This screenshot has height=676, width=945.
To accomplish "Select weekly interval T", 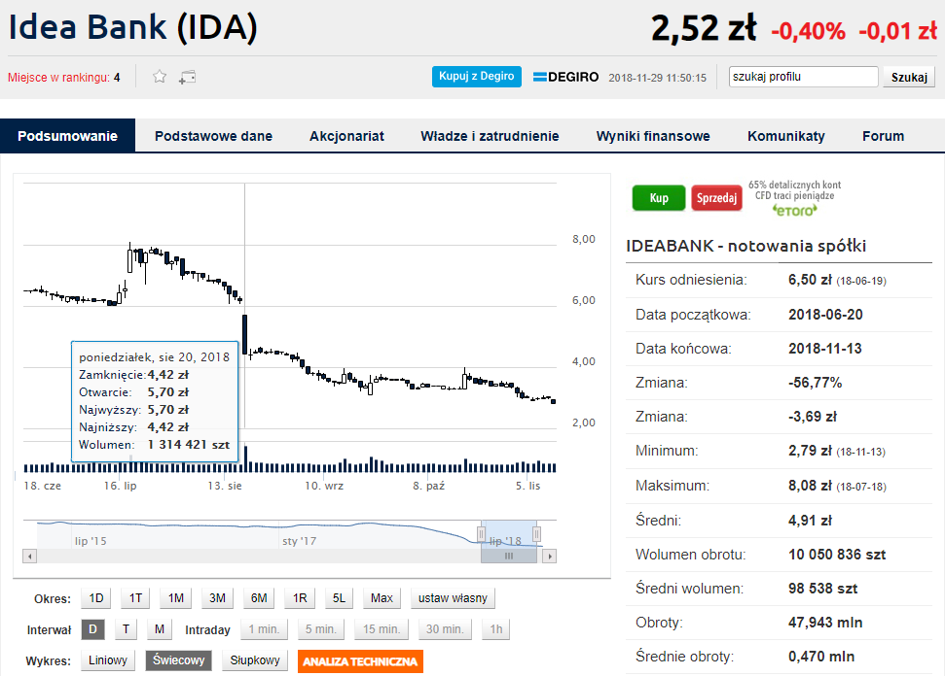I will click(126, 630).
